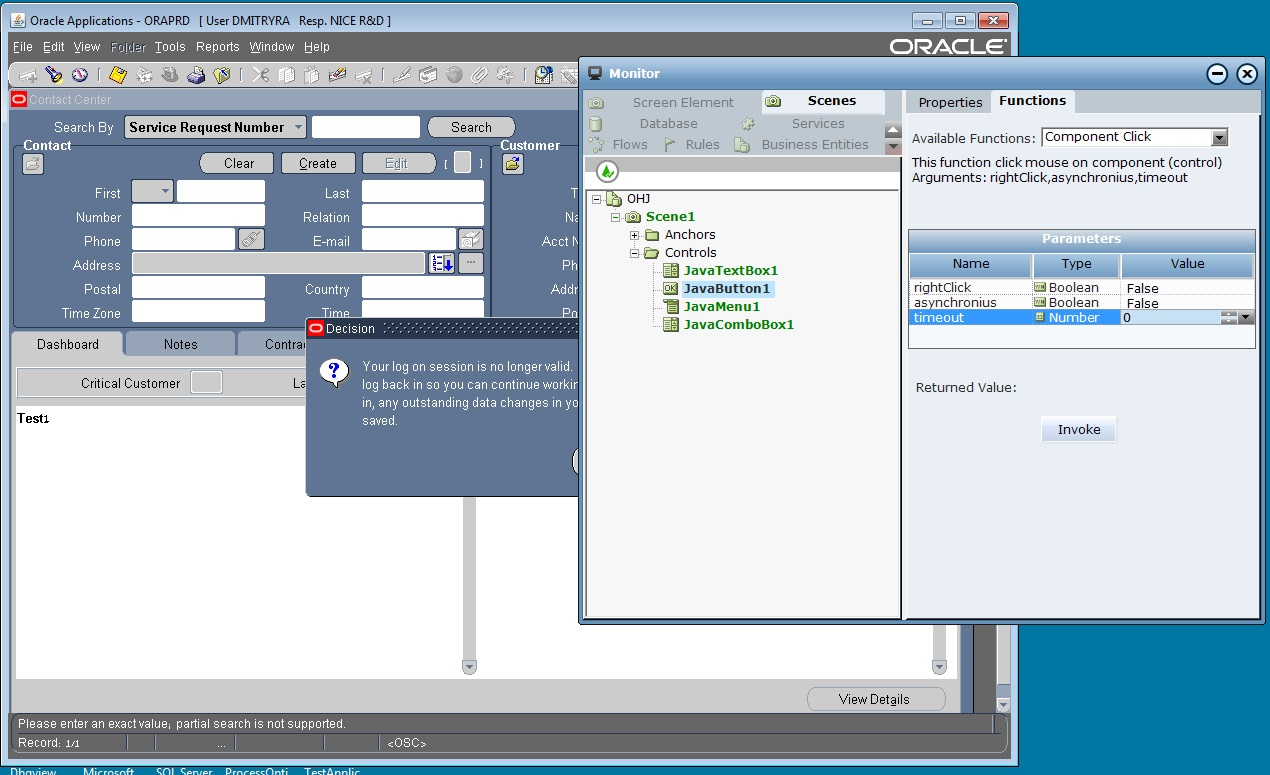Click the flashlight Find icon in Oracle toolbar
This screenshot has height=775, width=1270.
point(54,75)
